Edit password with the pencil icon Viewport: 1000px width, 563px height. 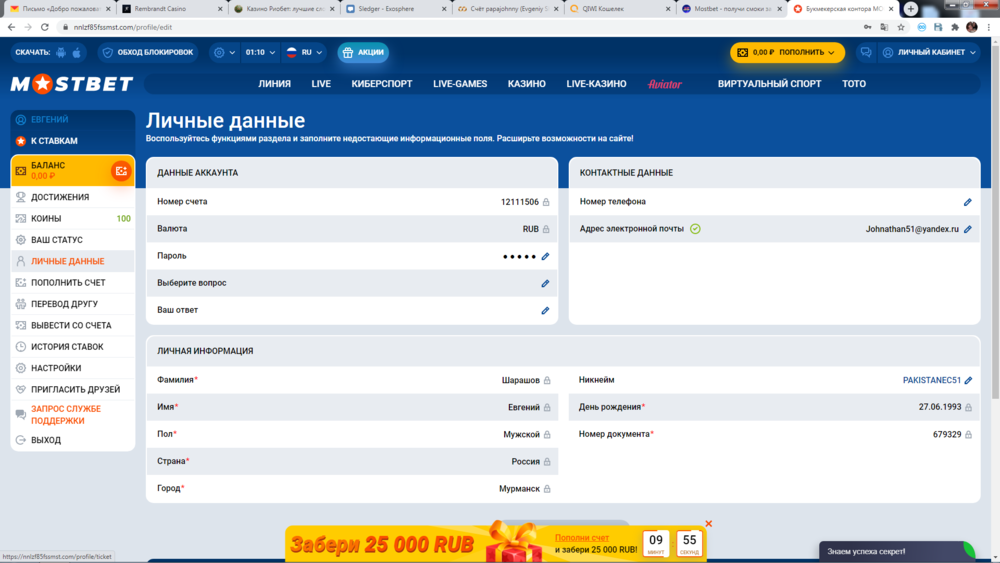pyautogui.click(x=545, y=256)
